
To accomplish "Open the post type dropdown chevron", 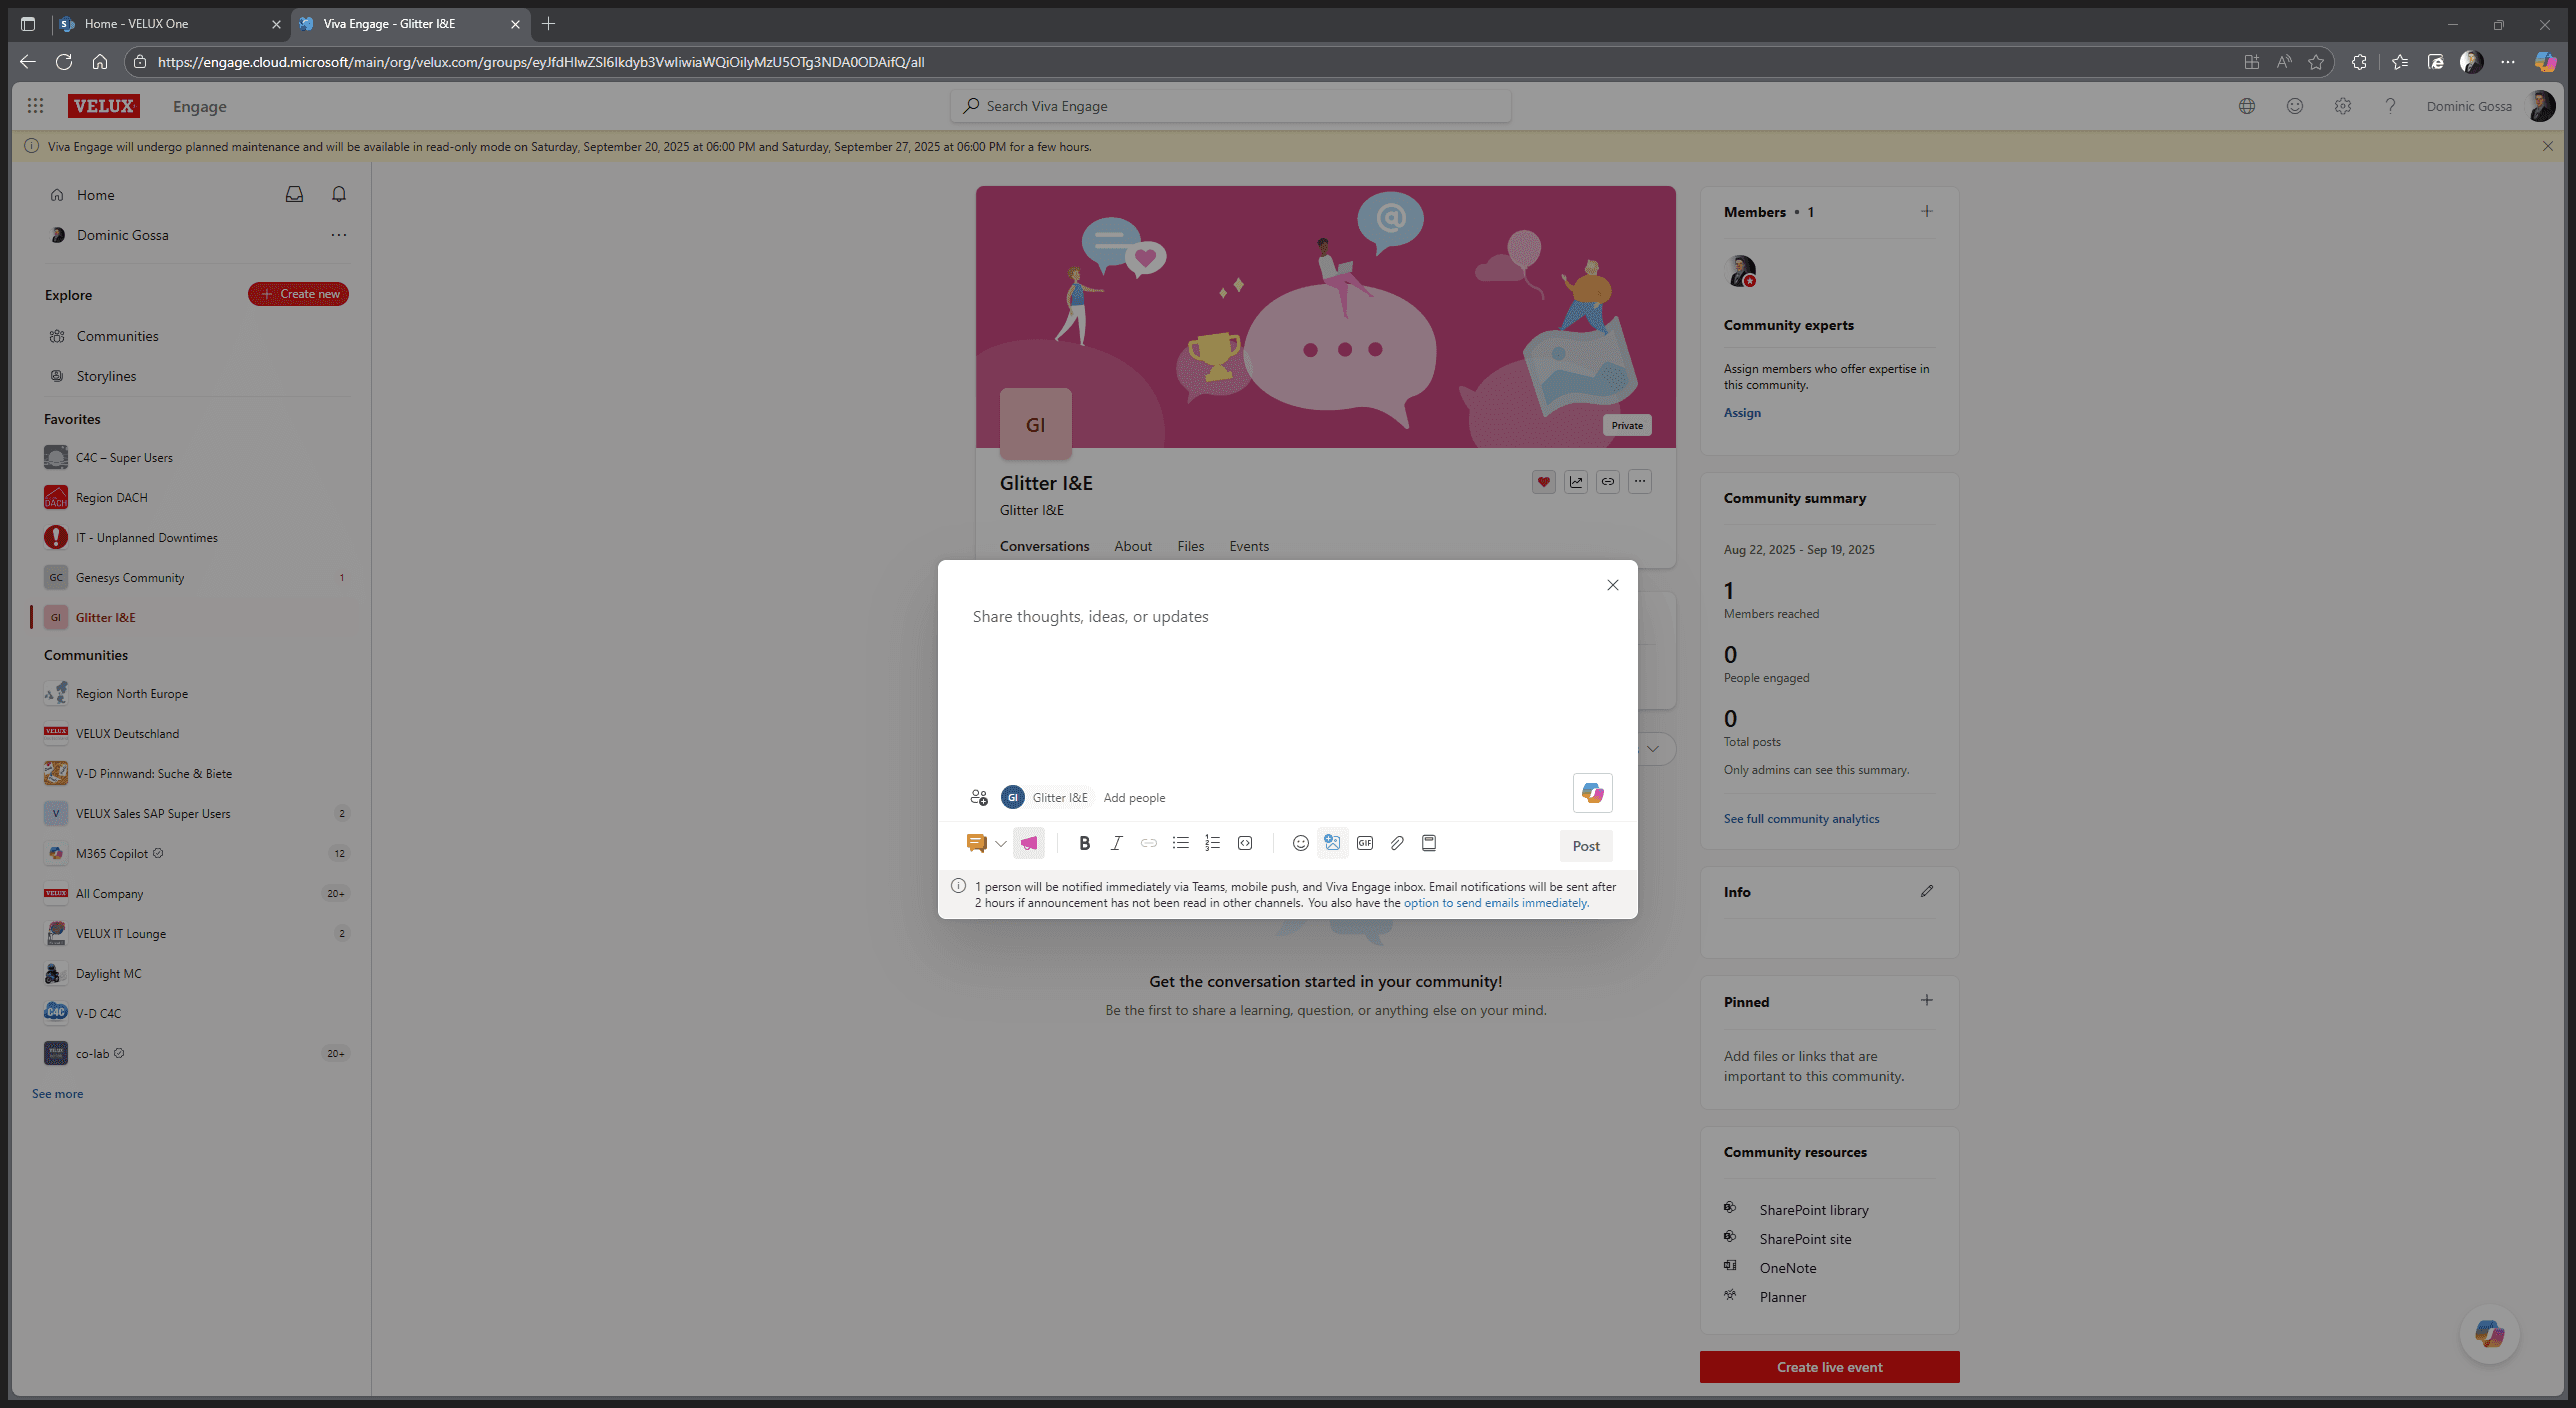I will coord(1000,843).
